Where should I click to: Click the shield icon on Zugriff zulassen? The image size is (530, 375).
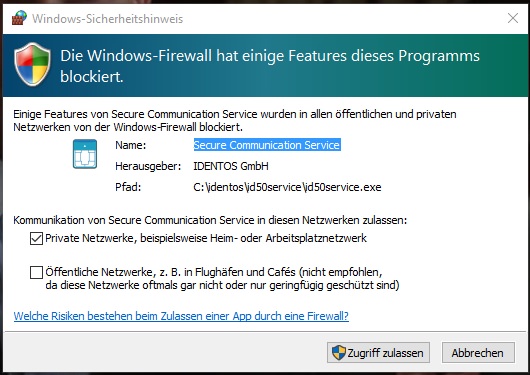click(x=339, y=353)
